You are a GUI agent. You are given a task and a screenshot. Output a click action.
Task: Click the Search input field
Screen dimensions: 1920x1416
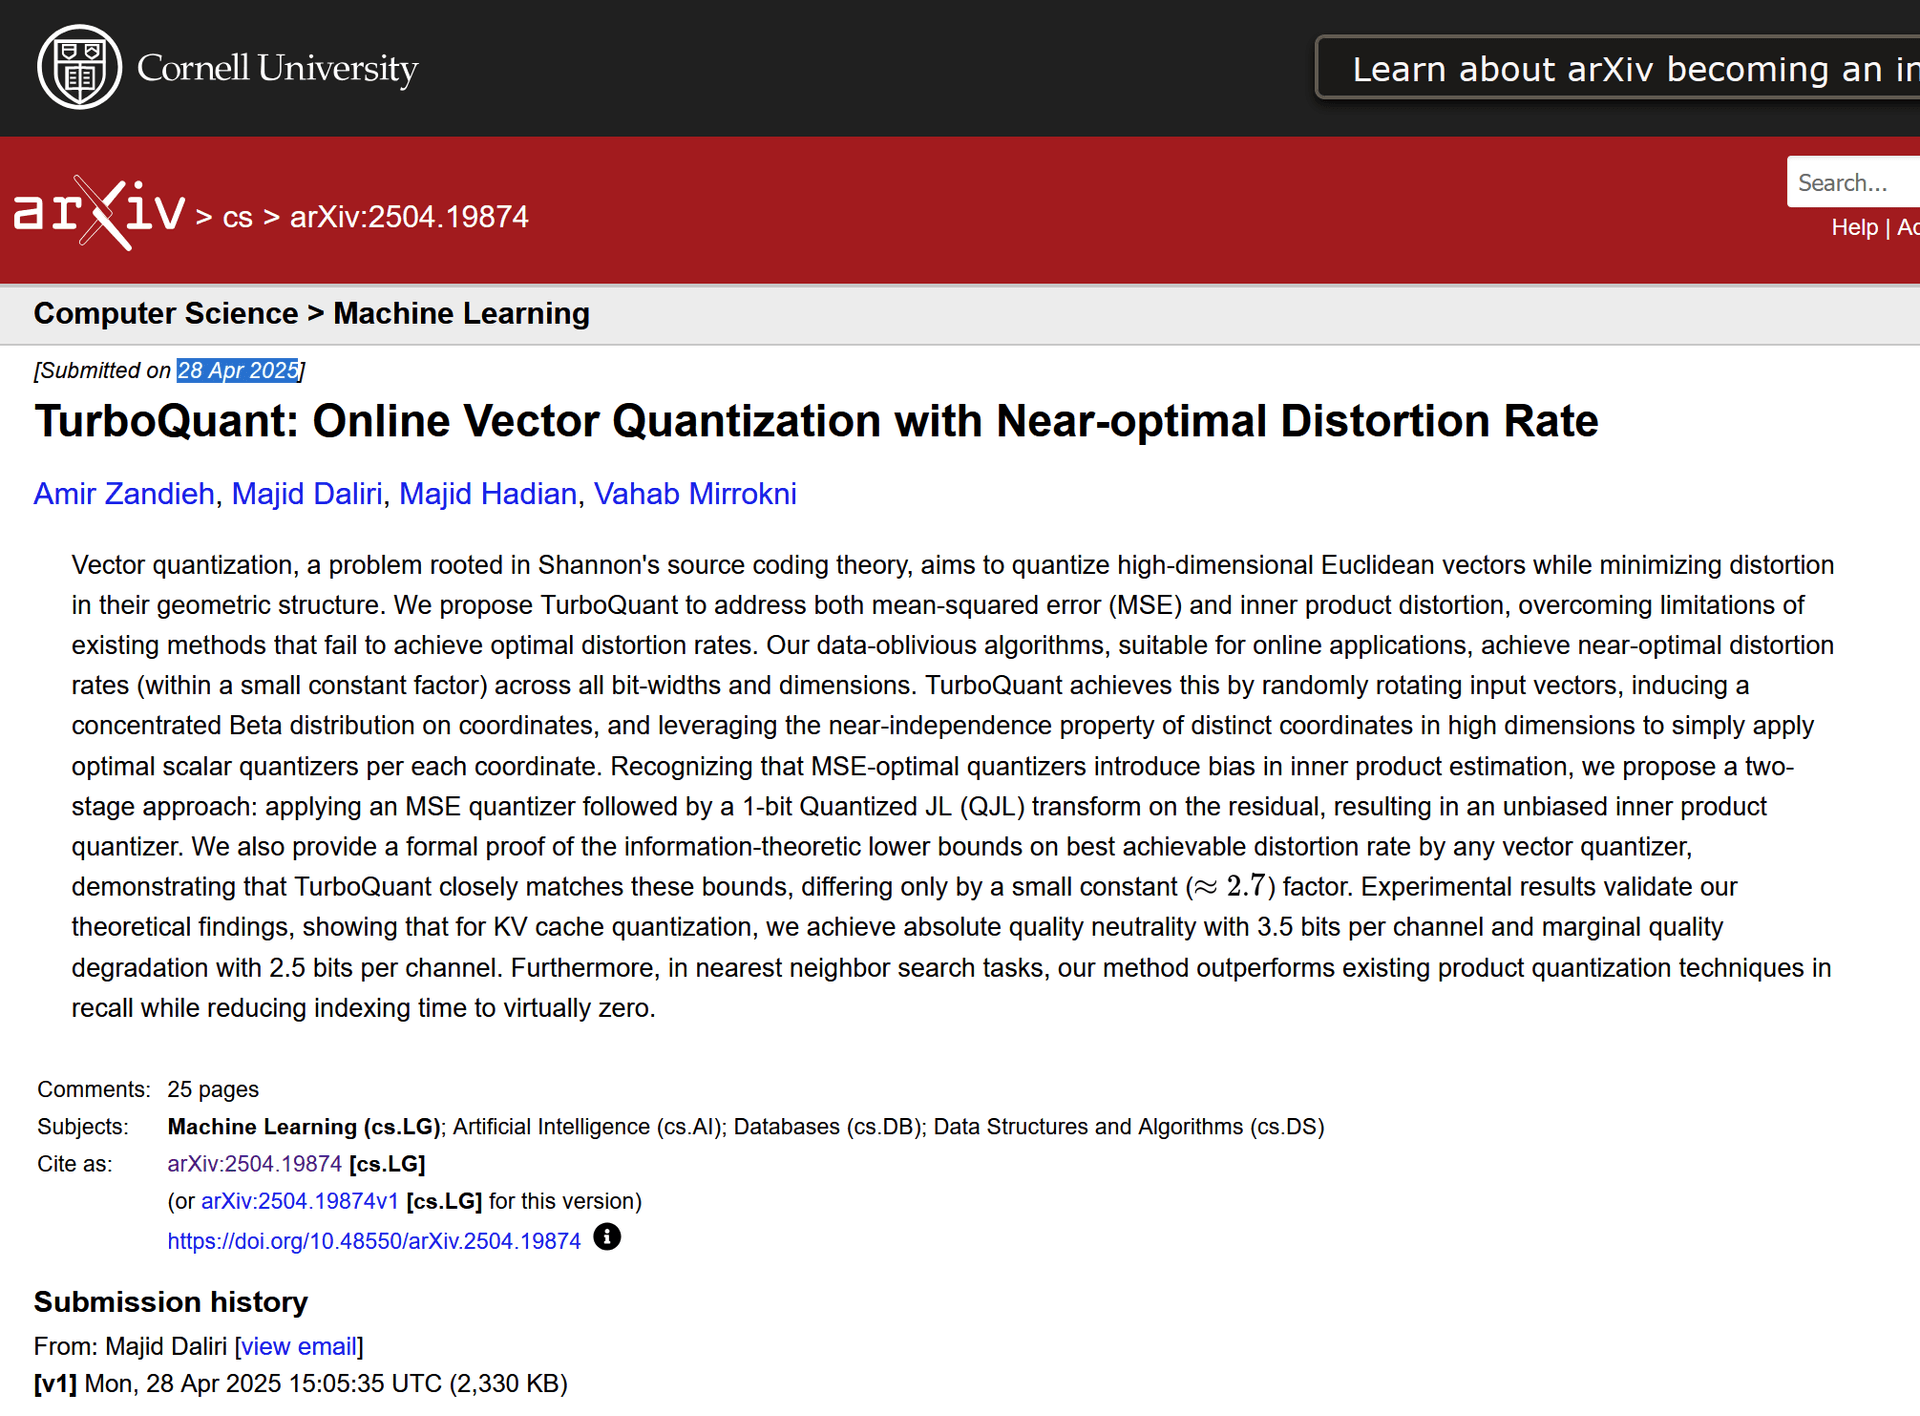1850,182
